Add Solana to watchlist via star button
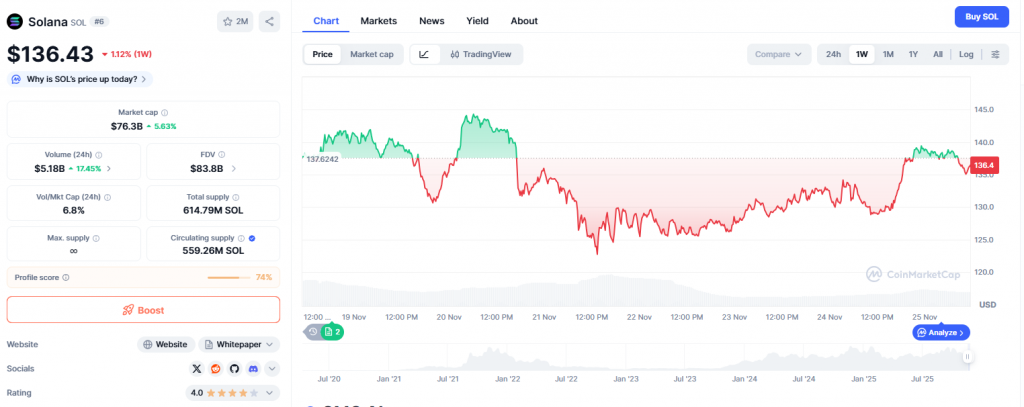Image resolution: width=1024 pixels, height=407 pixels. click(235, 21)
